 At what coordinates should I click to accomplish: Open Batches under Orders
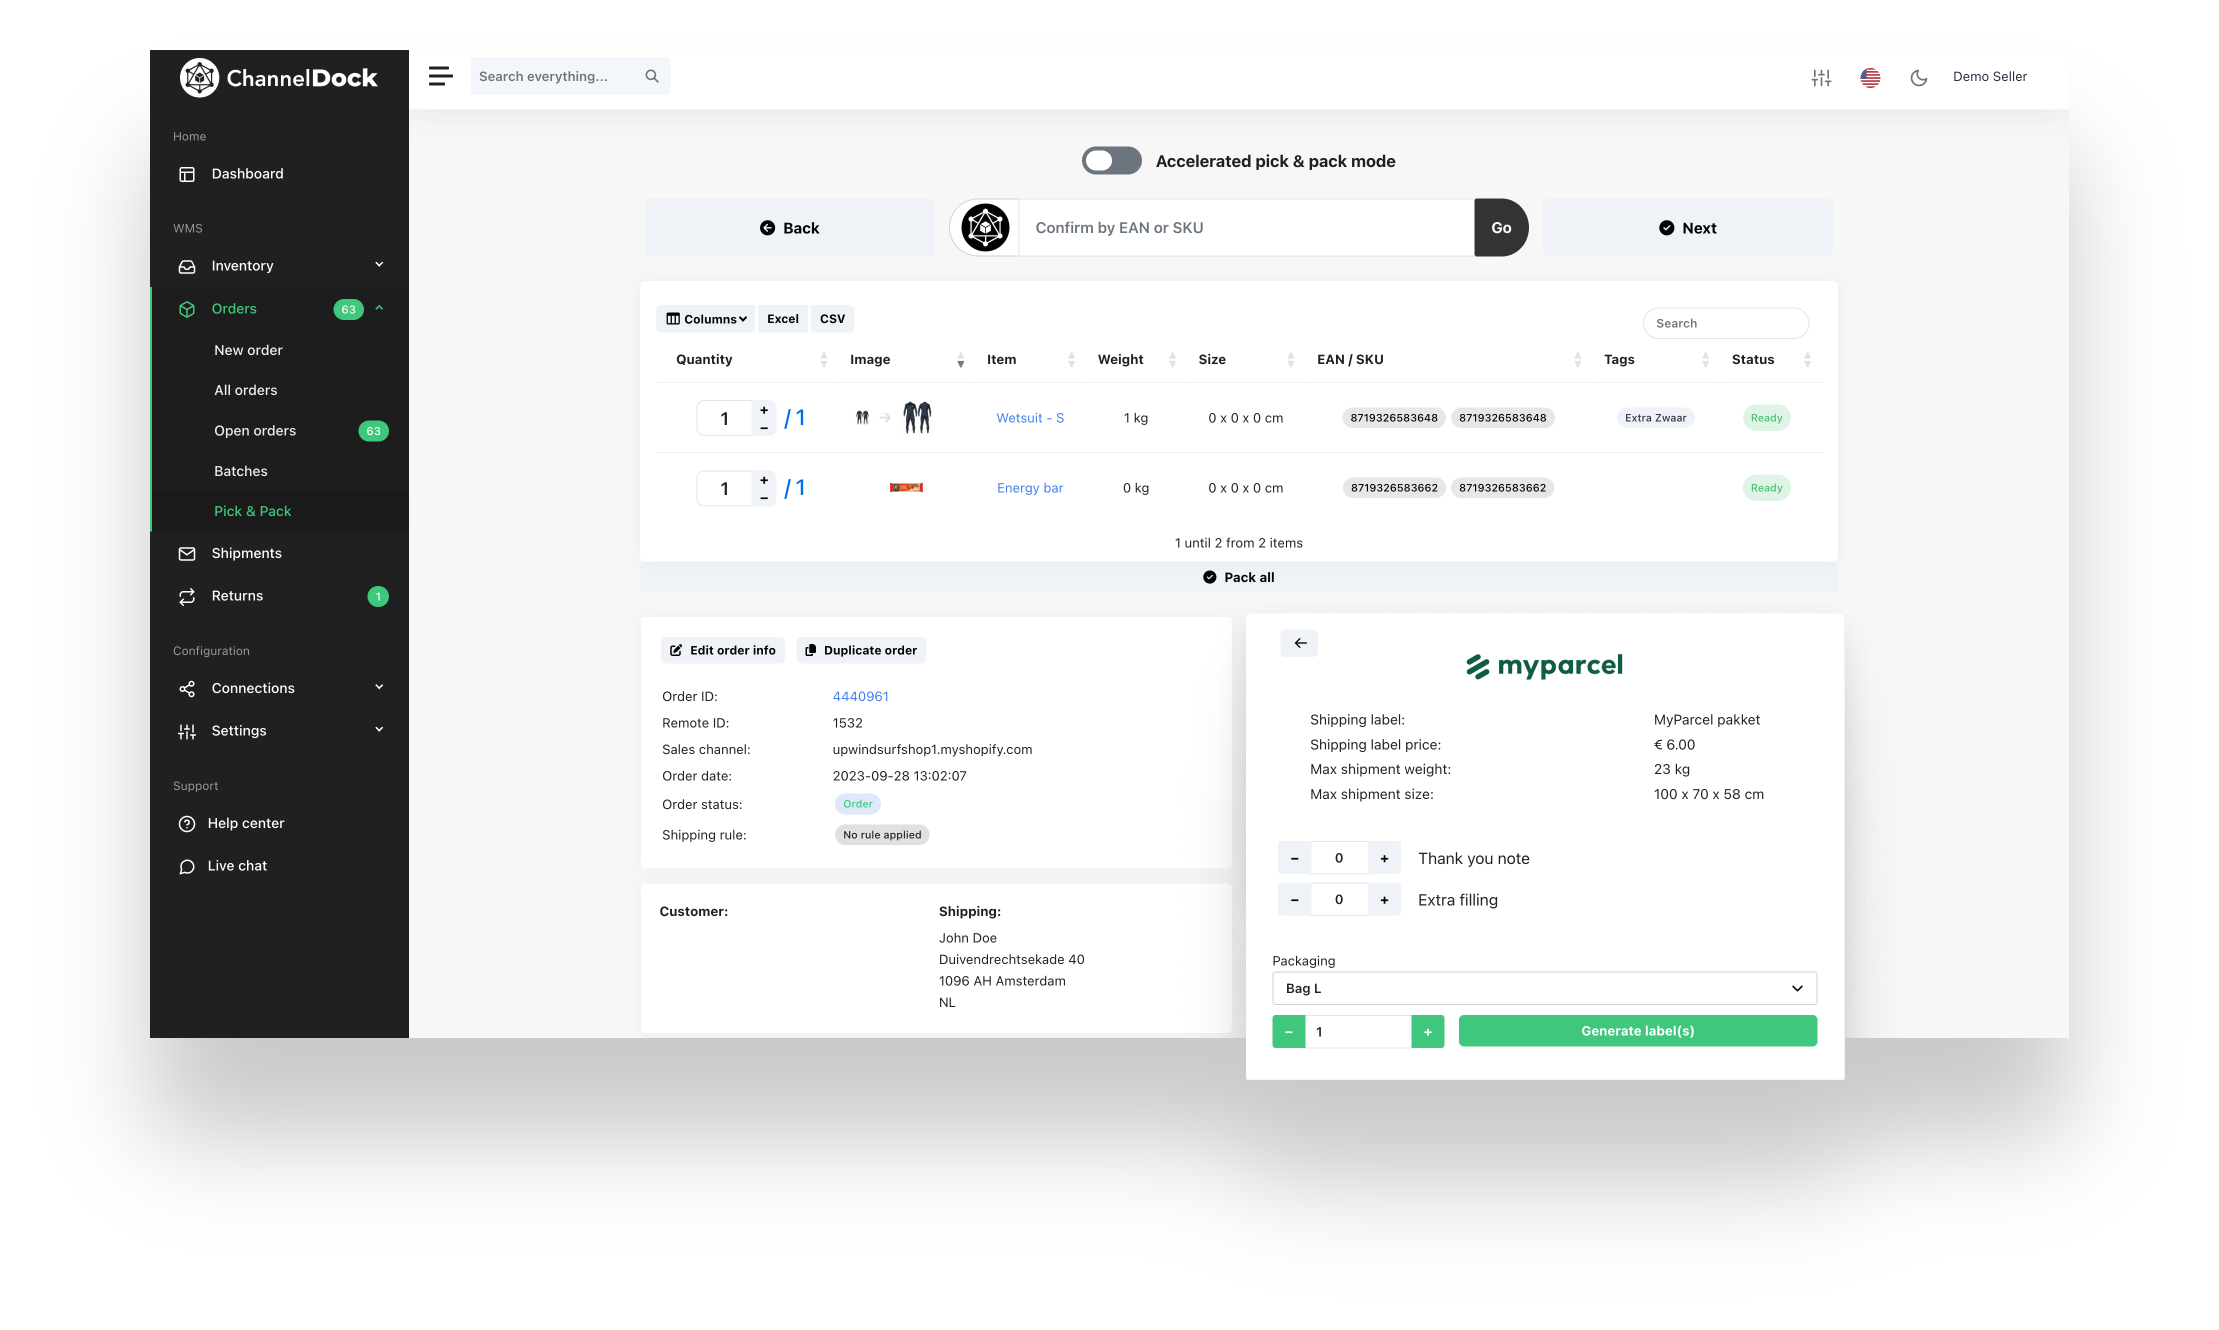[241, 470]
